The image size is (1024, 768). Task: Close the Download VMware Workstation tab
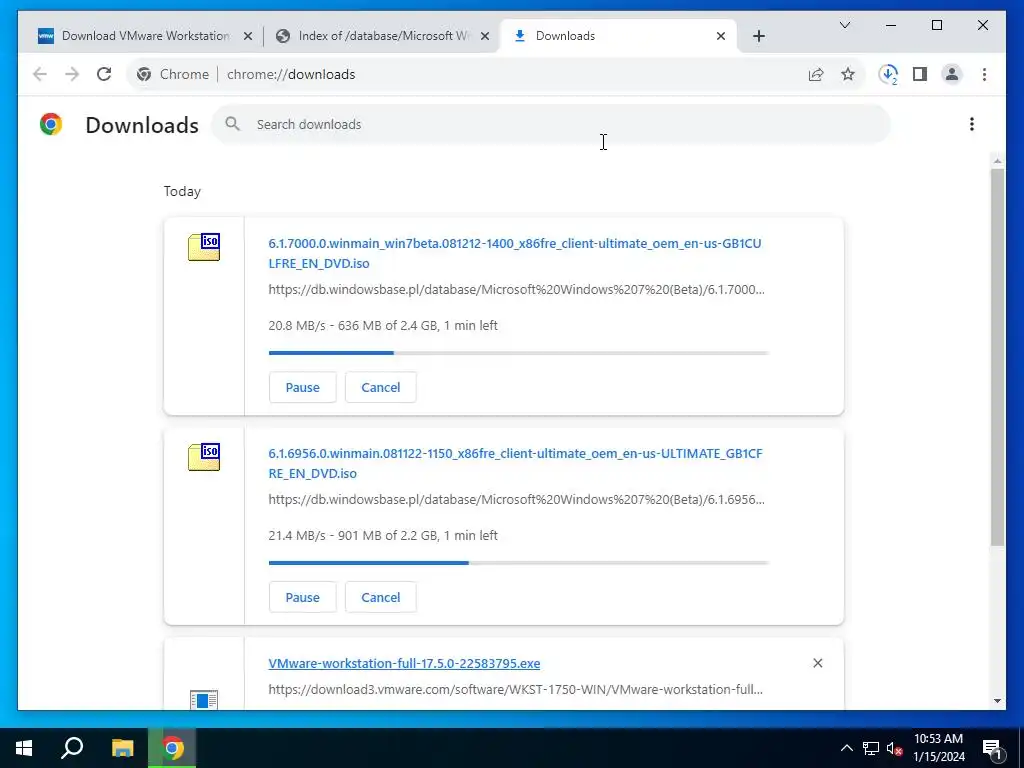[248, 36]
